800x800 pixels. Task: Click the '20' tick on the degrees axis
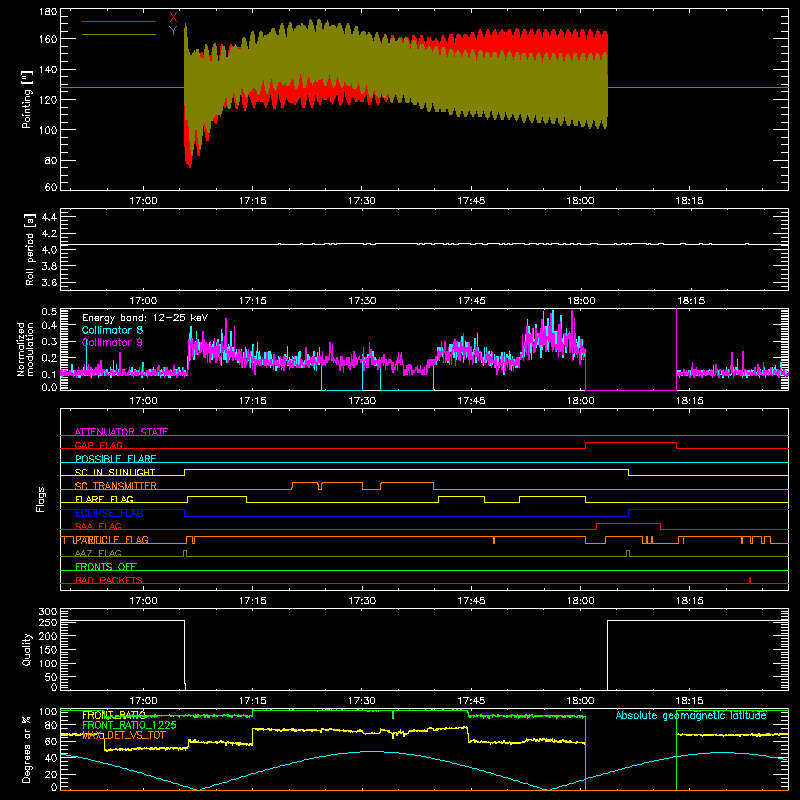click(x=51, y=774)
